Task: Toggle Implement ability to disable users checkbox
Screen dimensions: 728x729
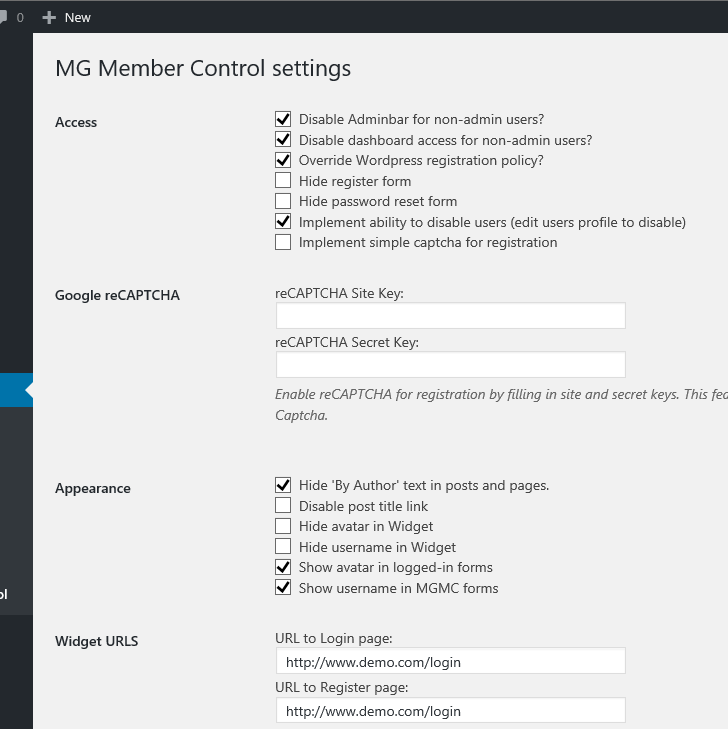Action: pos(283,222)
